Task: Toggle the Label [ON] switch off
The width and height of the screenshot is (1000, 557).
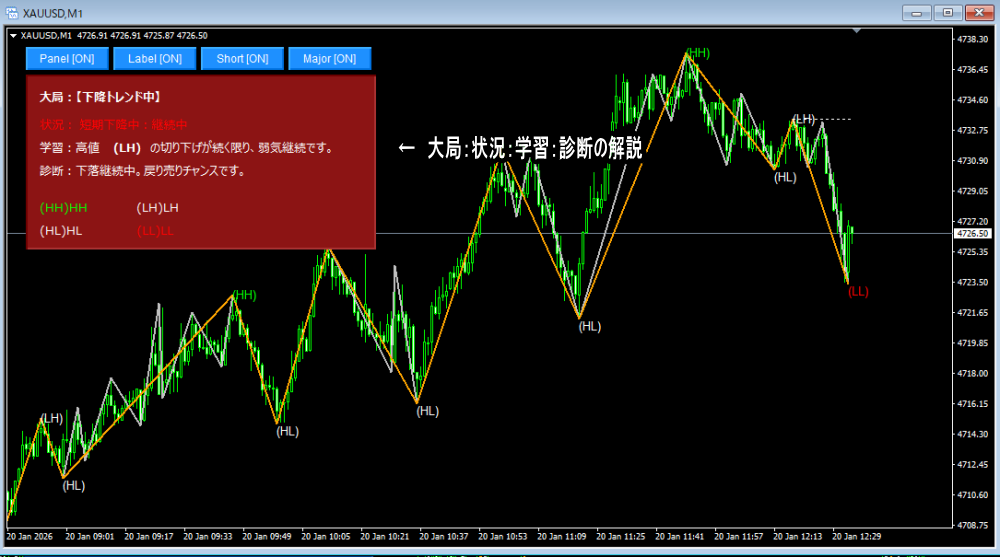Action: [155, 59]
